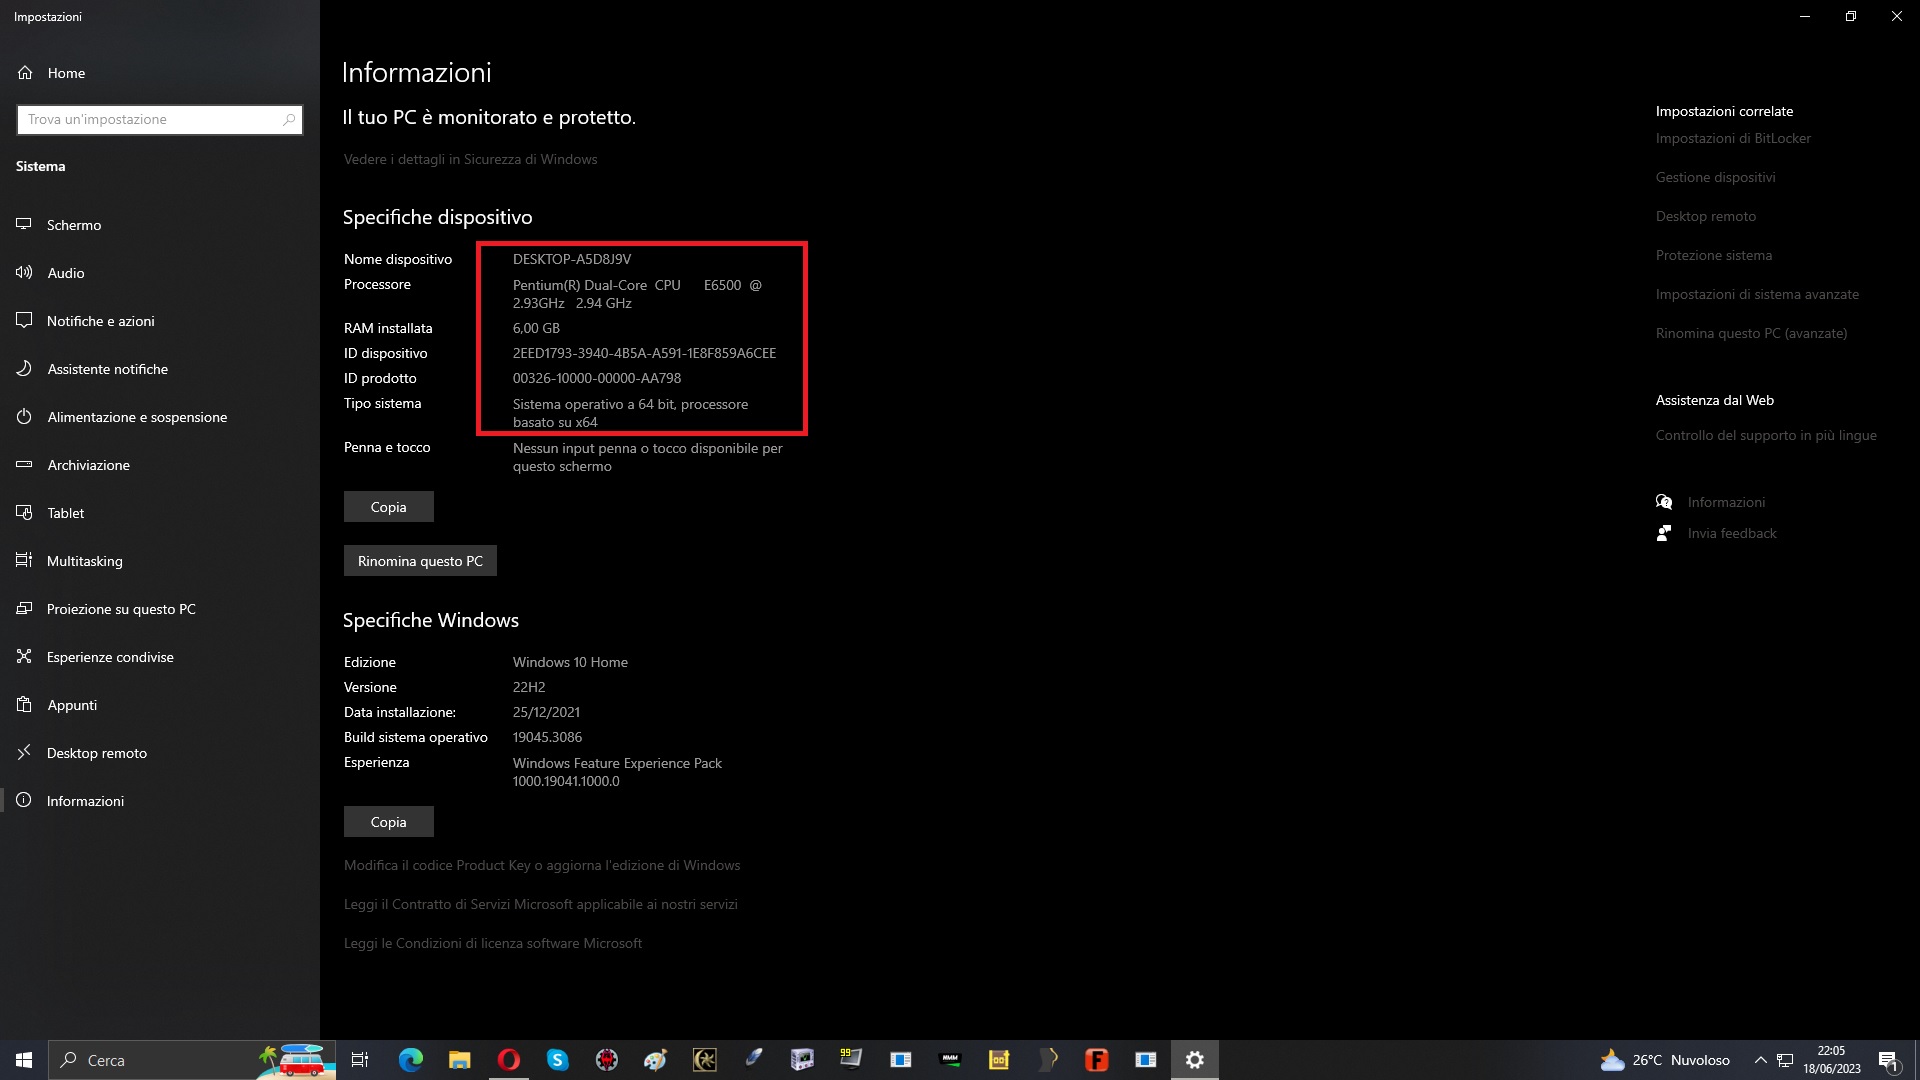The width and height of the screenshot is (1920, 1080).
Task: Open Impostazioni di BitLocker link
Action: pyautogui.click(x=1733, y=138)
